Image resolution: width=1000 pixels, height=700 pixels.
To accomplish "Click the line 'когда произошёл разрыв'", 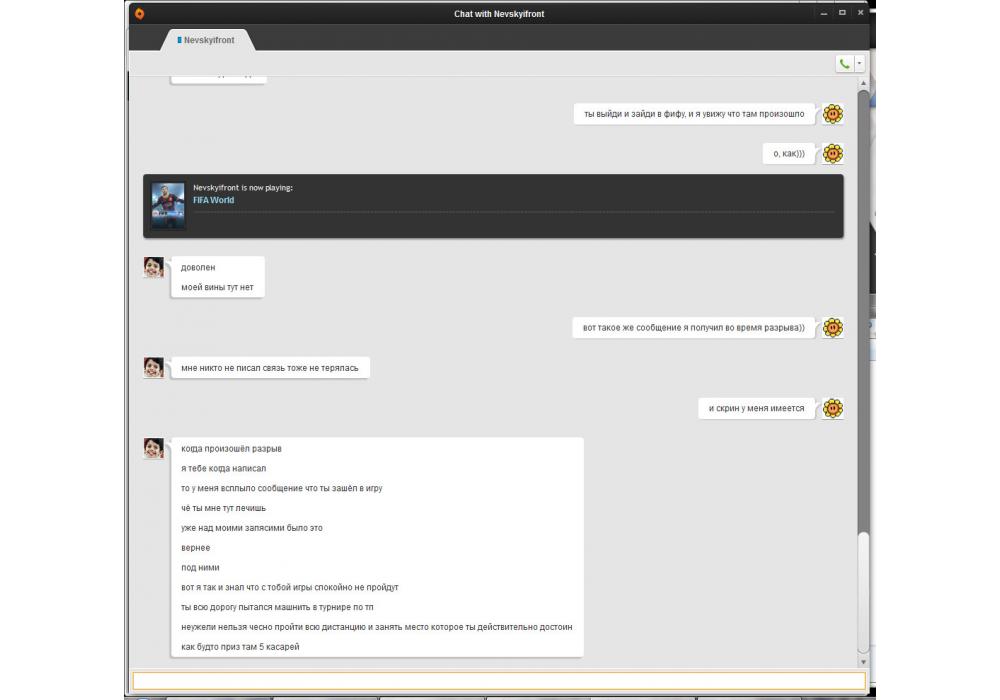I will tap(232, 449).
